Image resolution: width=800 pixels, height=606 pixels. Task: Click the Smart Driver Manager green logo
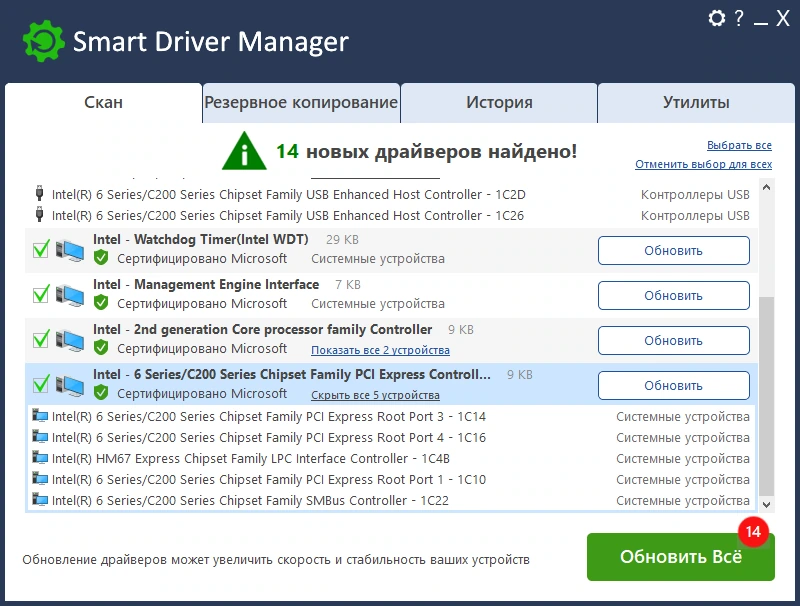pyautogui.click(x=44, y=41)
